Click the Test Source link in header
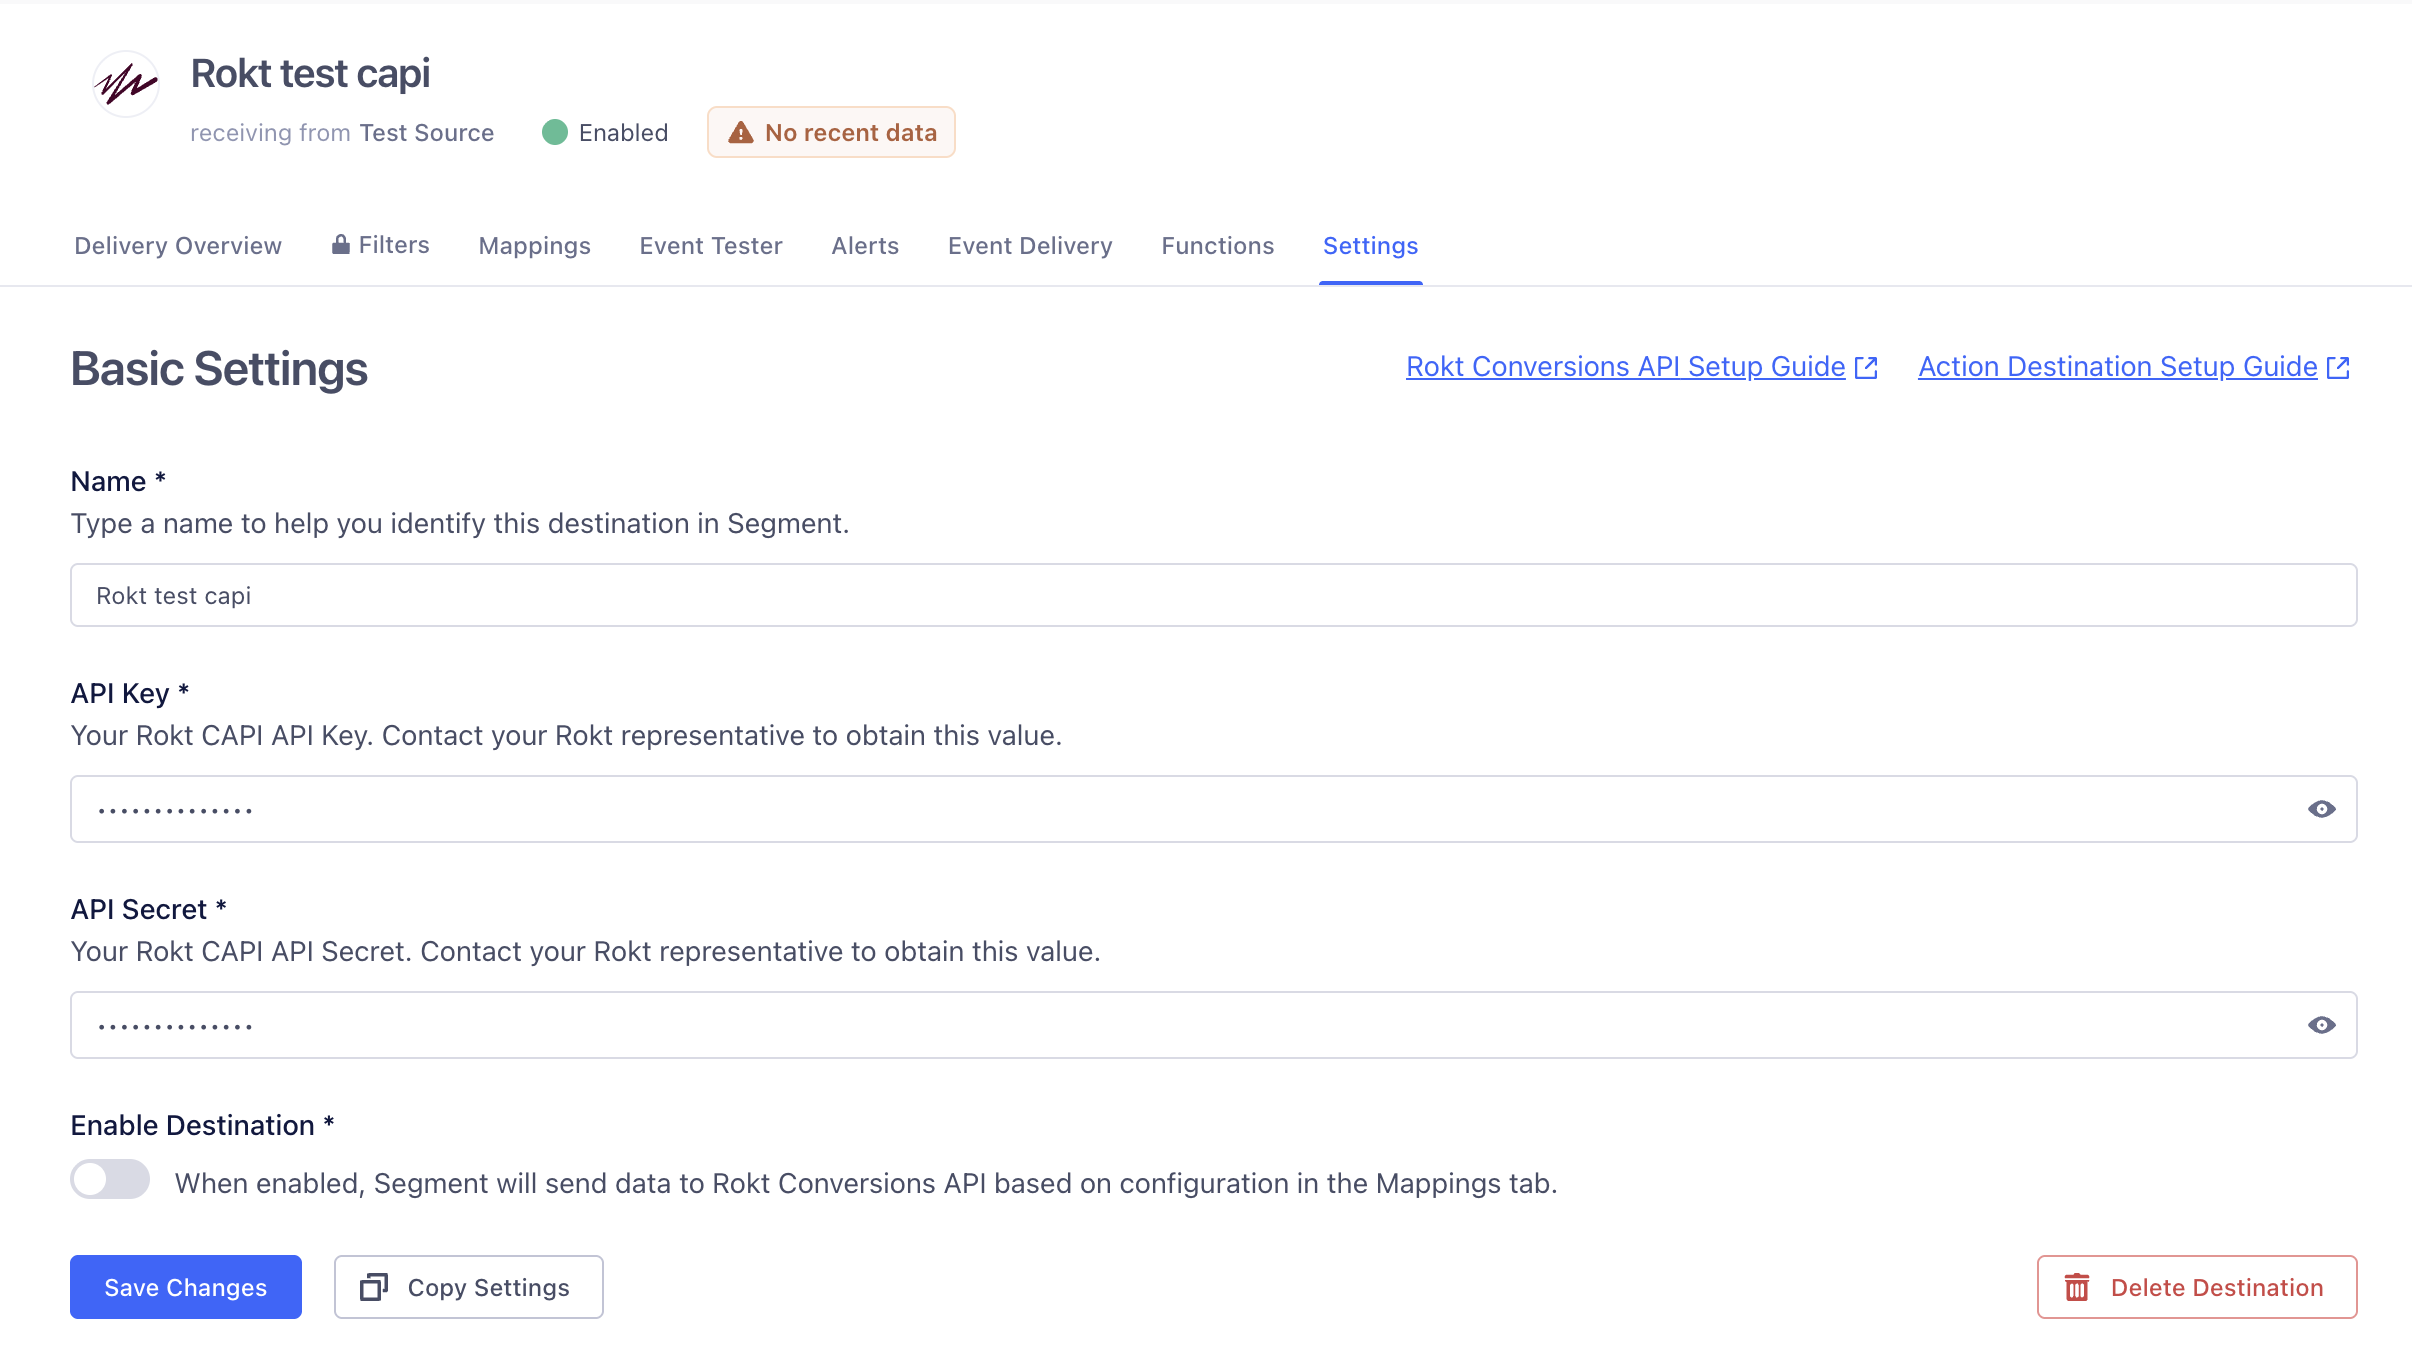The width and height of the screenshot is (2412, 1372). tap(427, 133)
